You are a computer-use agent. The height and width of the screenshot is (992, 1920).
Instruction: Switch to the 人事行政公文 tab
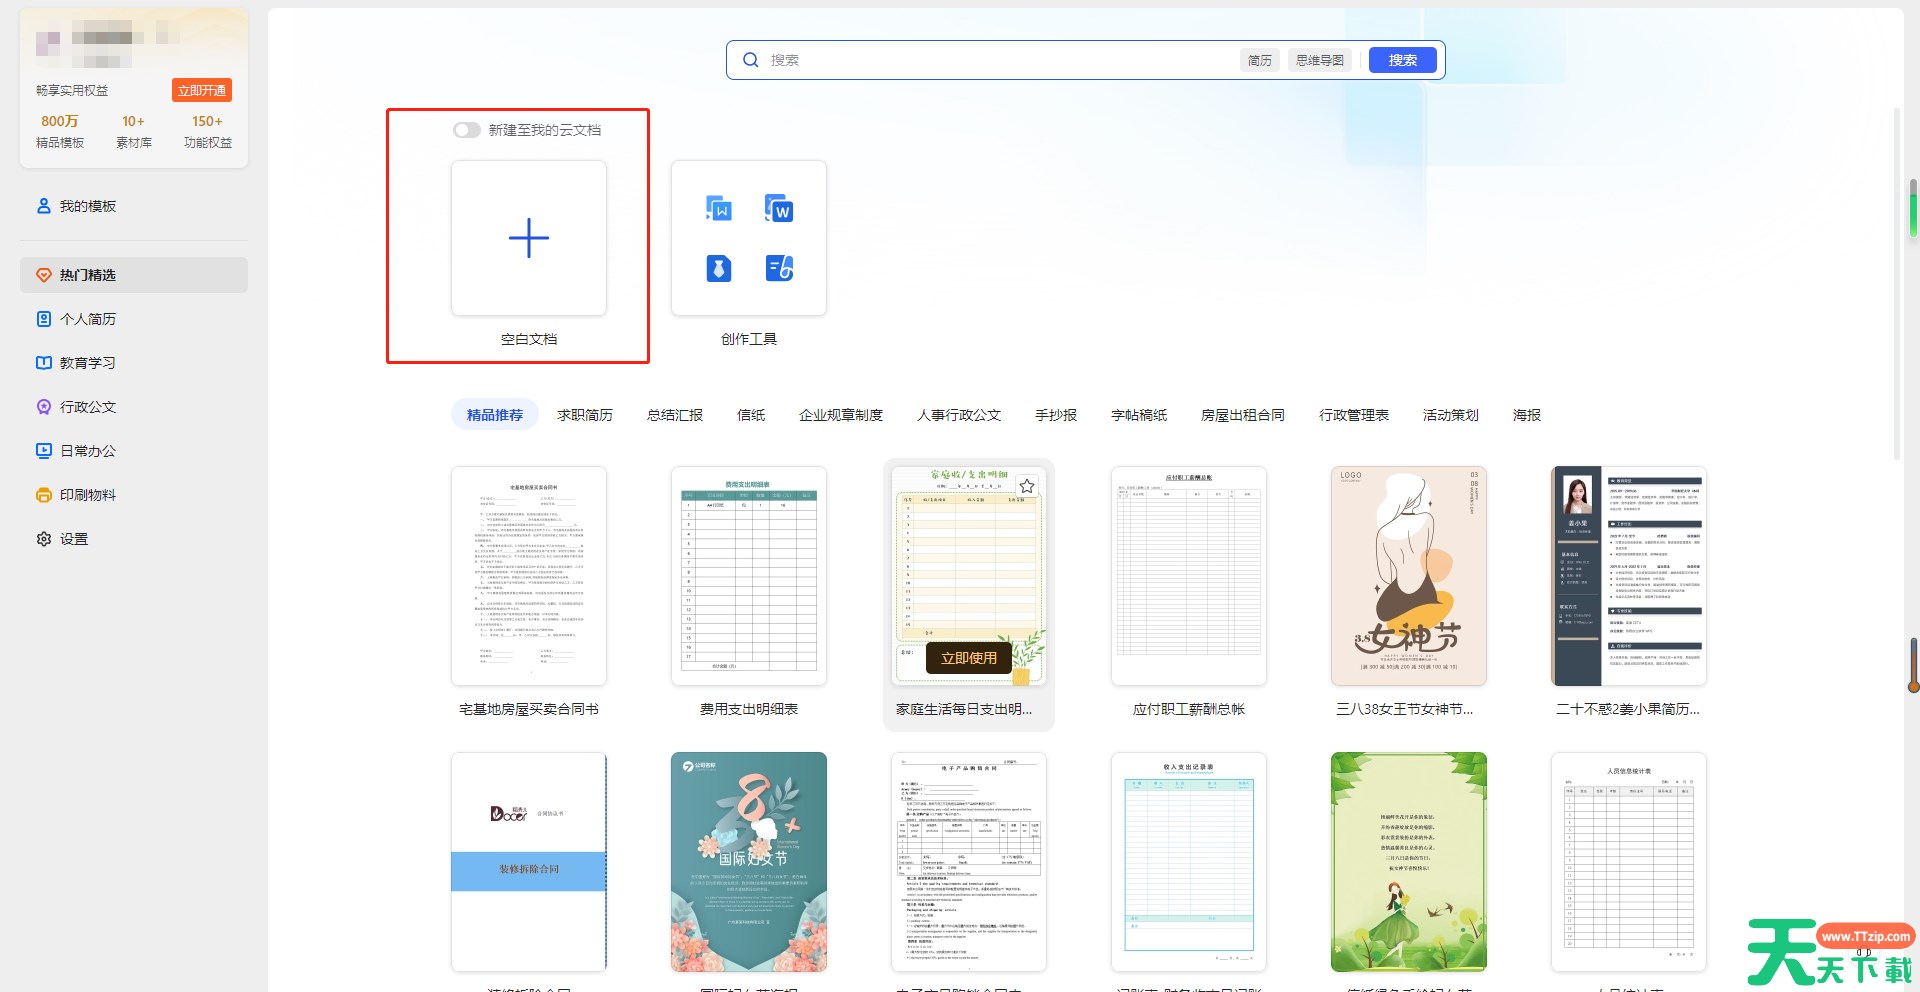click(959, 415)
